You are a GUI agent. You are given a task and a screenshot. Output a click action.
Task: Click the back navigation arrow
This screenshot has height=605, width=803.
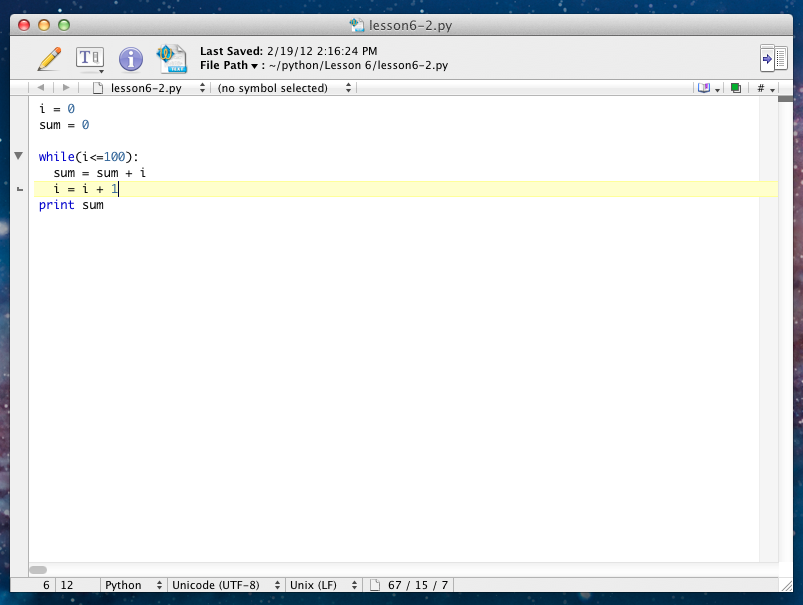point(41,87)
